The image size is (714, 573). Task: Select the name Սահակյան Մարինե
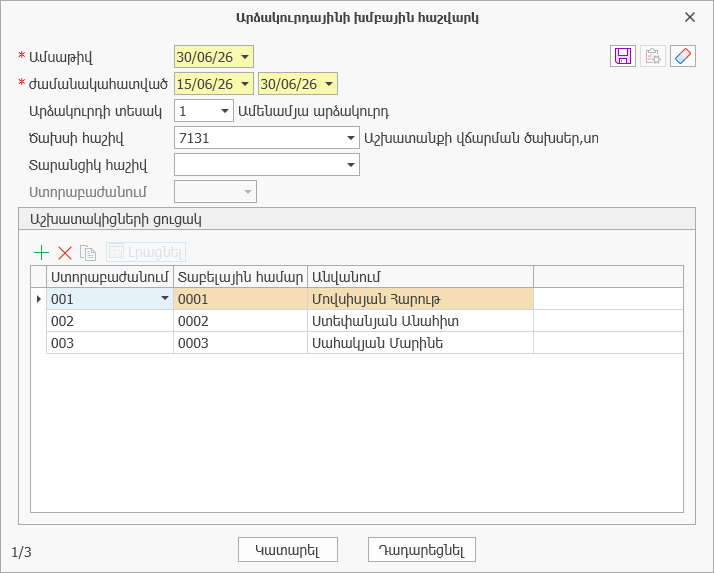click(x=420, y=343)
